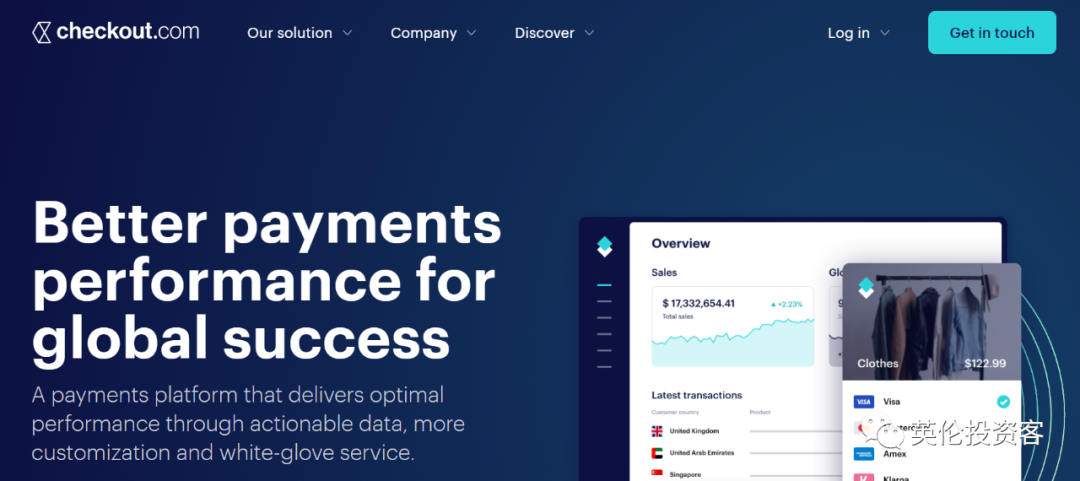Click the Singapore flag icon
Image resolution: width=1080 pixels, height=481 pixels.
pyautogui.click(x=657, y=474)
